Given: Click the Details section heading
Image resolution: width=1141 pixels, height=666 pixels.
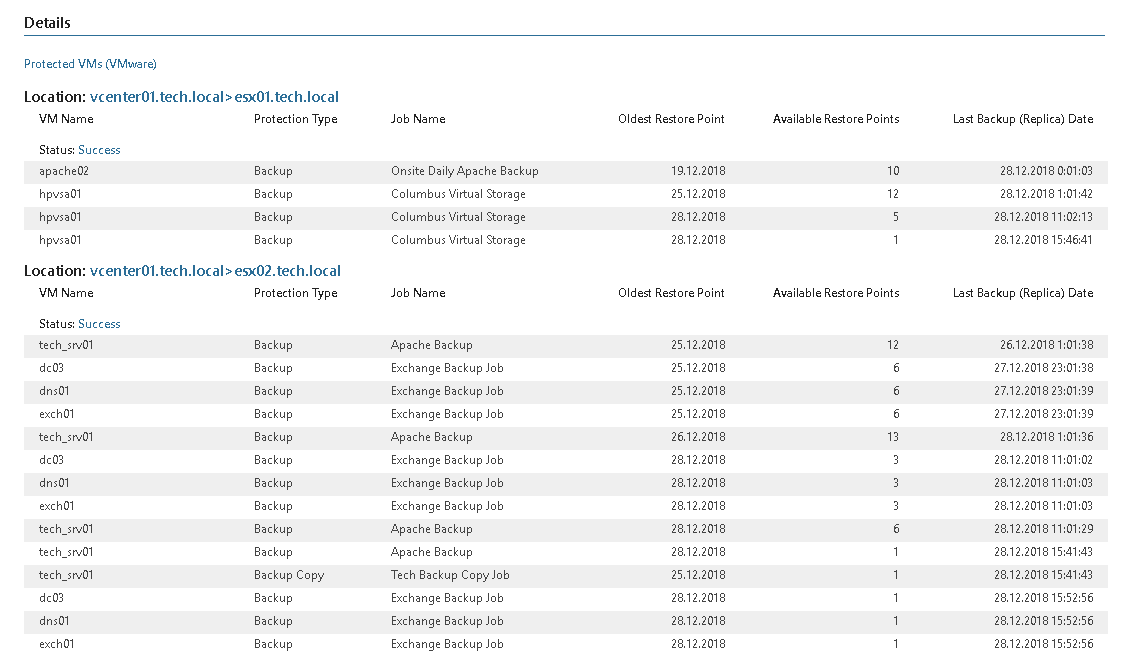Looking at the screenshot, I should pyautogui.click(x=47, y=22).
